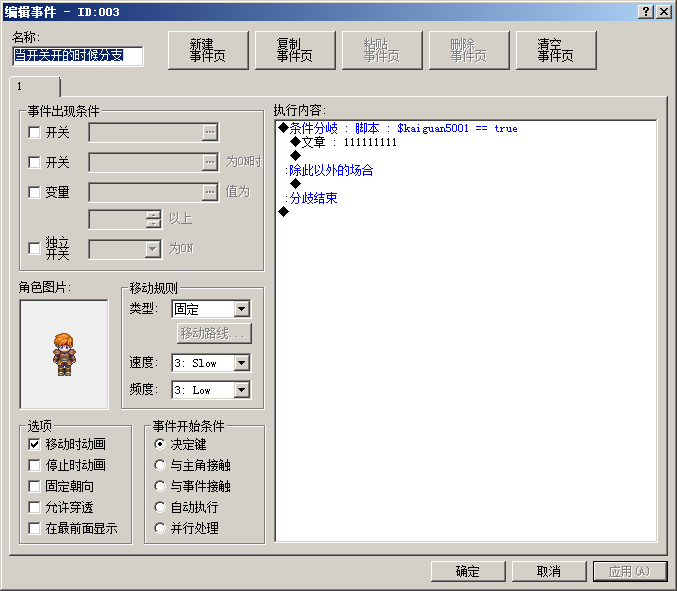The width and height of the screenshot is (677, 591).
Task: Click the help question mark in title bar
Action: [x=645, y=12]
